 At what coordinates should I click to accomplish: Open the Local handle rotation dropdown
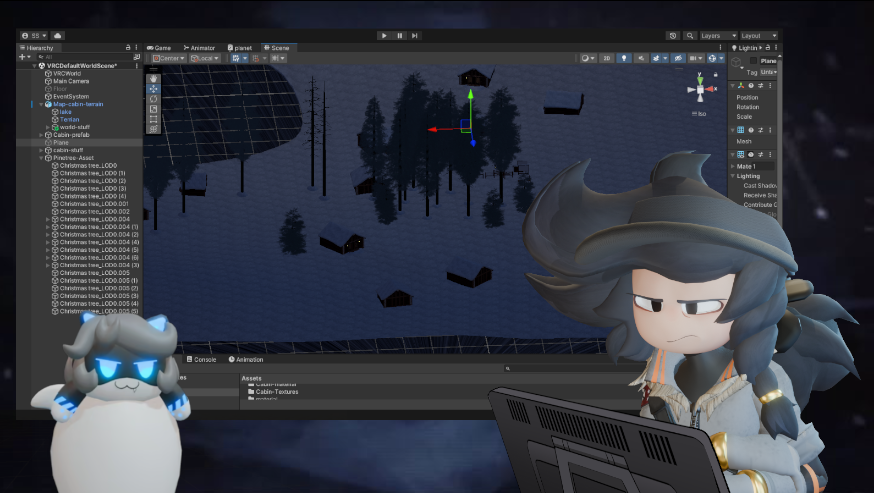(x=205, y=58)
